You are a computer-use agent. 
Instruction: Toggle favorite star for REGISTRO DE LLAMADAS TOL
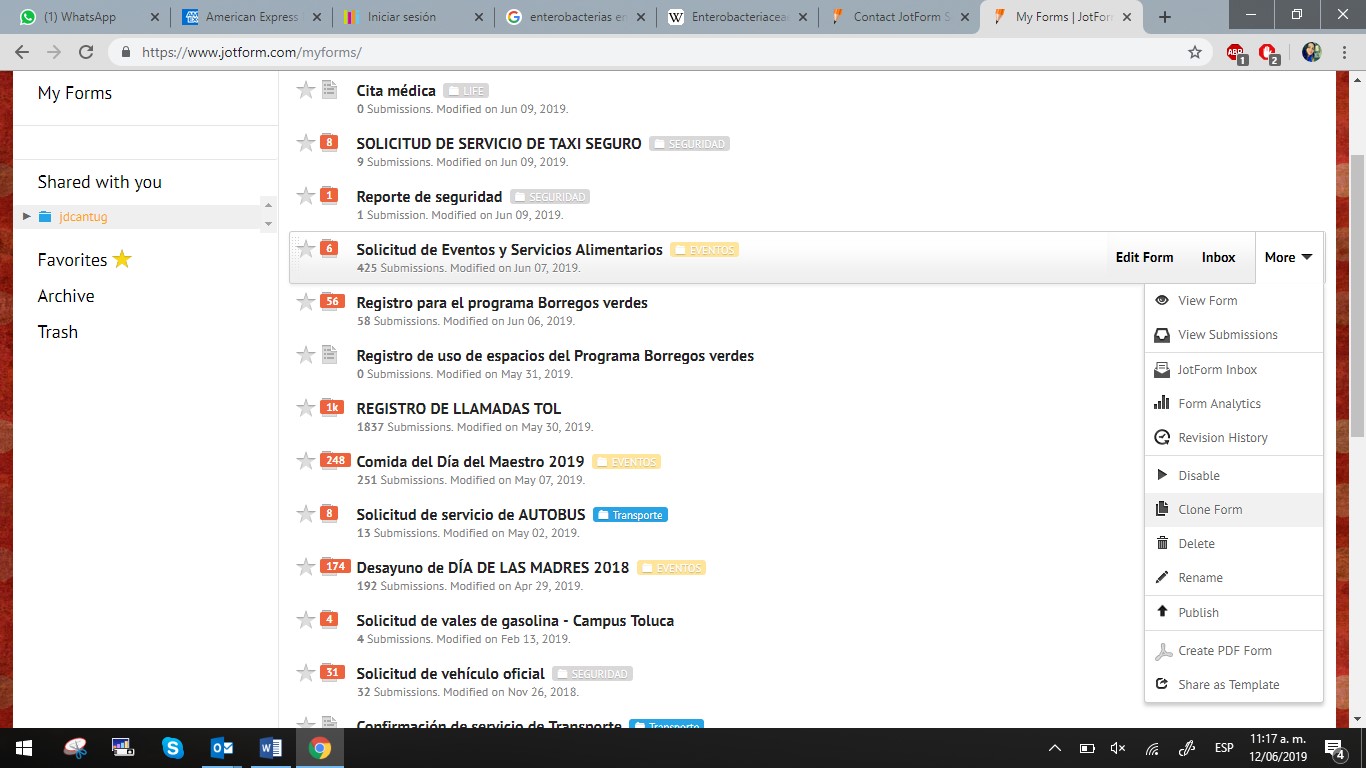click(306, 408)
